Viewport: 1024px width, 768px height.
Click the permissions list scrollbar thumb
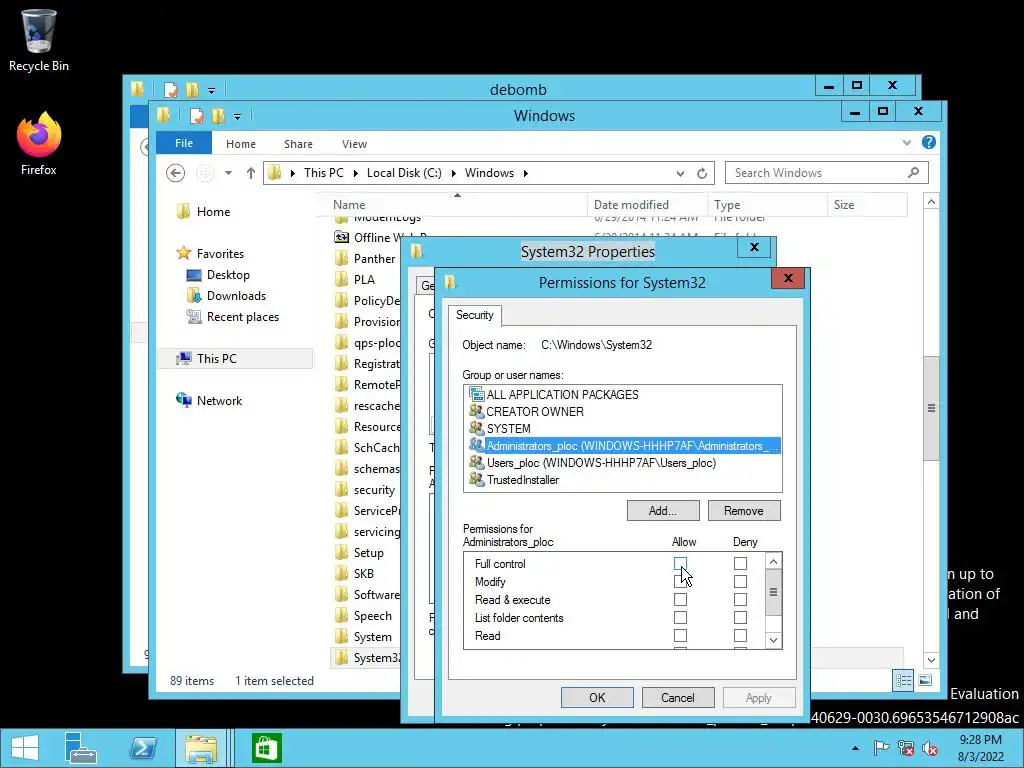[773, 592]
